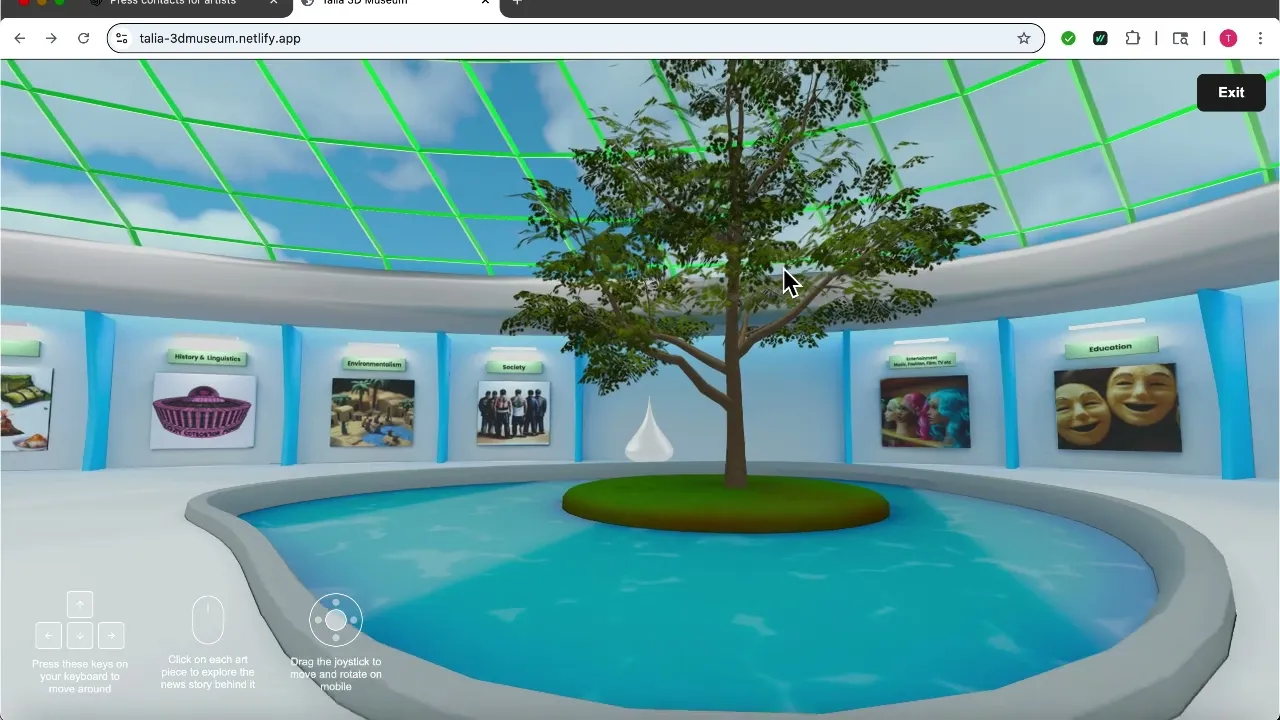This screenshot has width=1280, height=720.
Task: Click the browser forward arrow
Action: (52, 38)
